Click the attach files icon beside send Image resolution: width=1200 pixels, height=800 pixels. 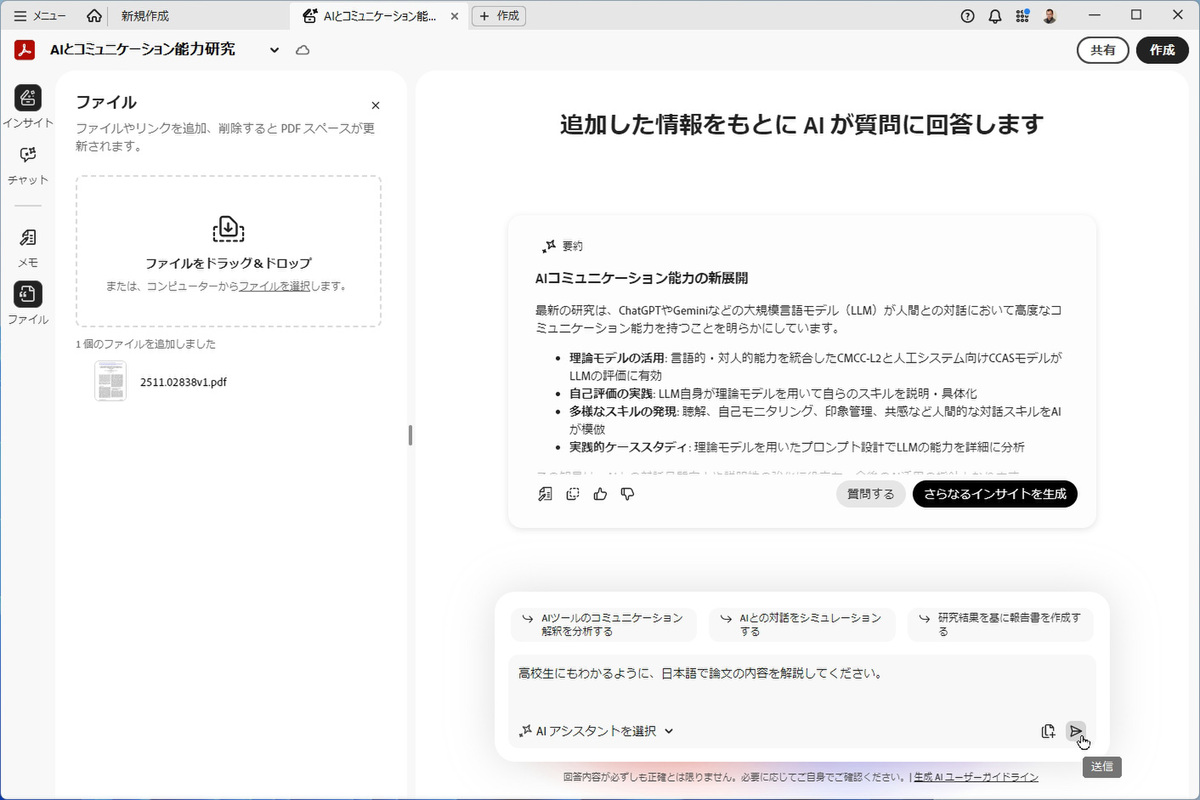(x=1048, y=731)
